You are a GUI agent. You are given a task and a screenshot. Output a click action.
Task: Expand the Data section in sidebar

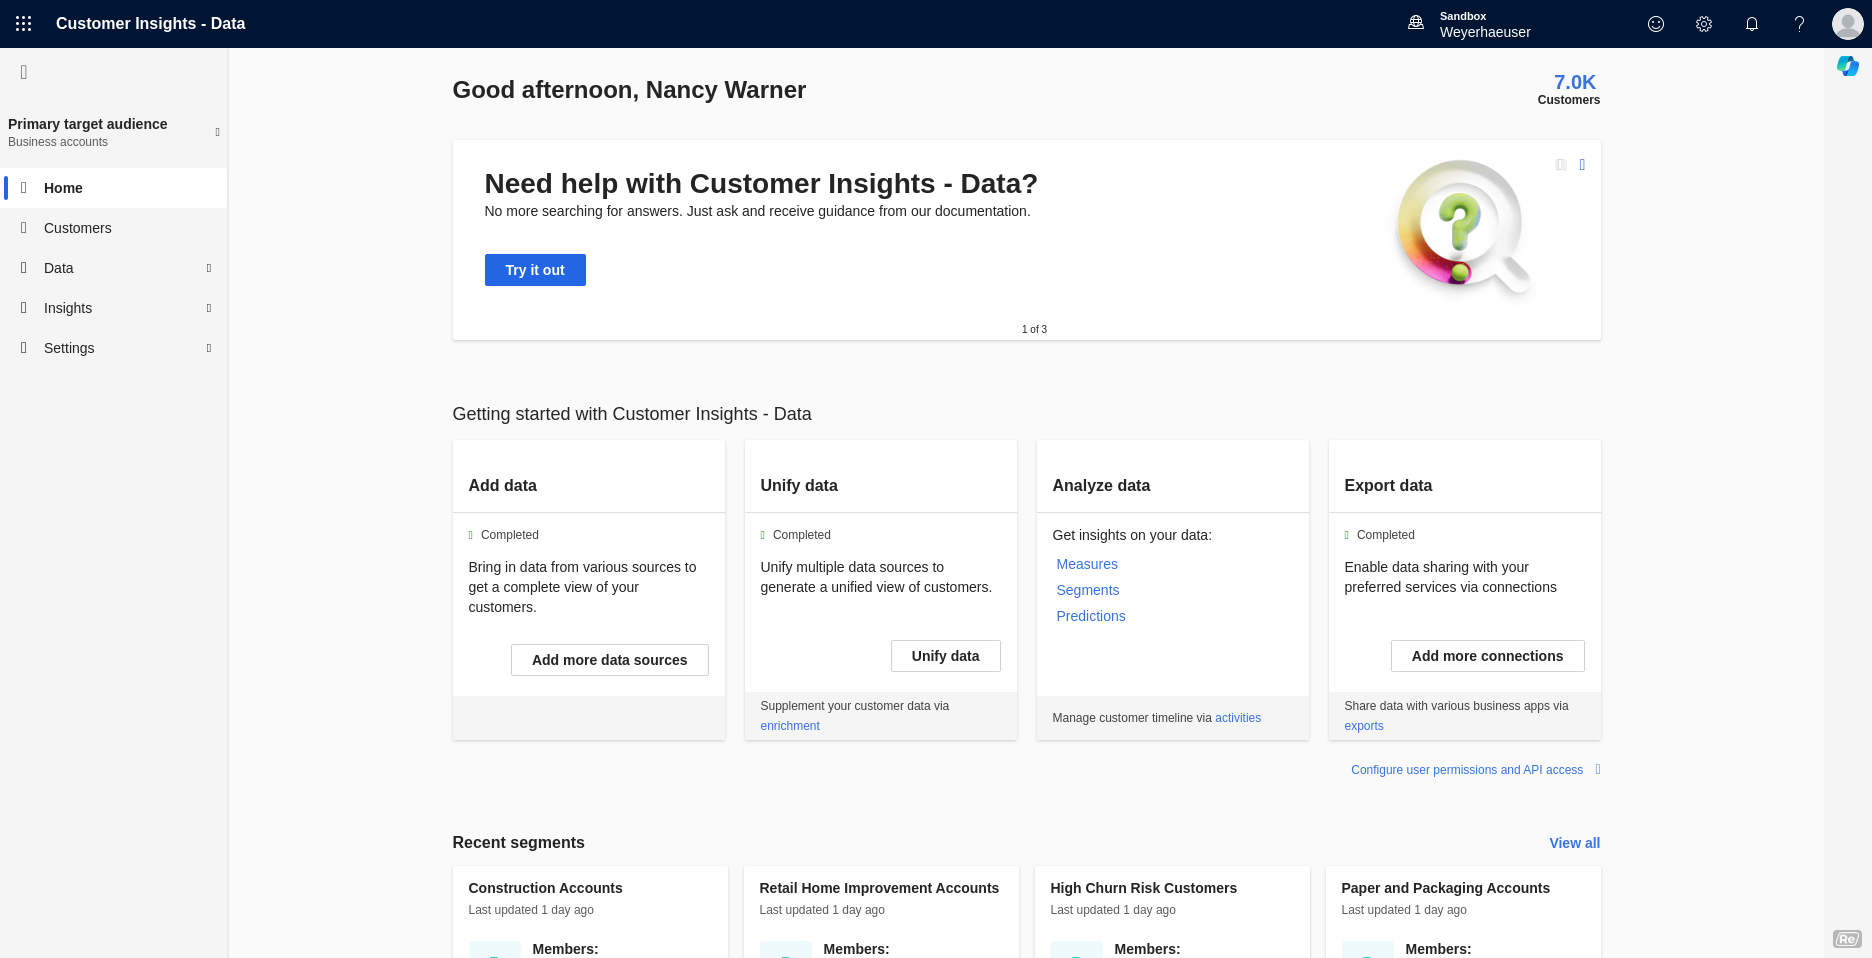point(208,268)
